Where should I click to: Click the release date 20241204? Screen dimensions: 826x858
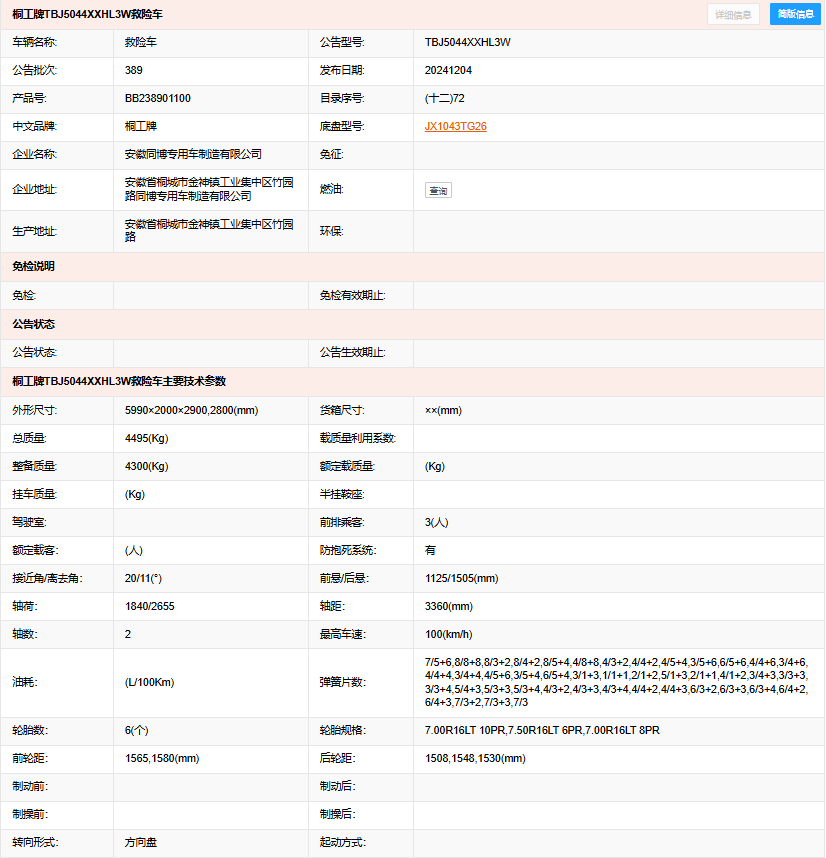(x=449, y=71)
